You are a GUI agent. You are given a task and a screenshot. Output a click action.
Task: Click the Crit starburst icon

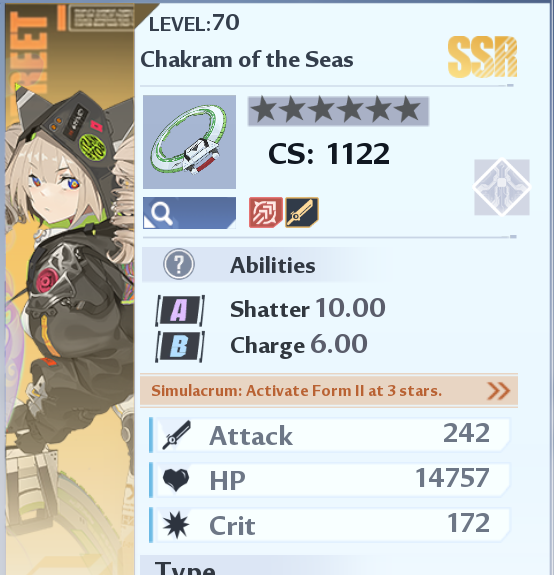(x=176, y=525)
